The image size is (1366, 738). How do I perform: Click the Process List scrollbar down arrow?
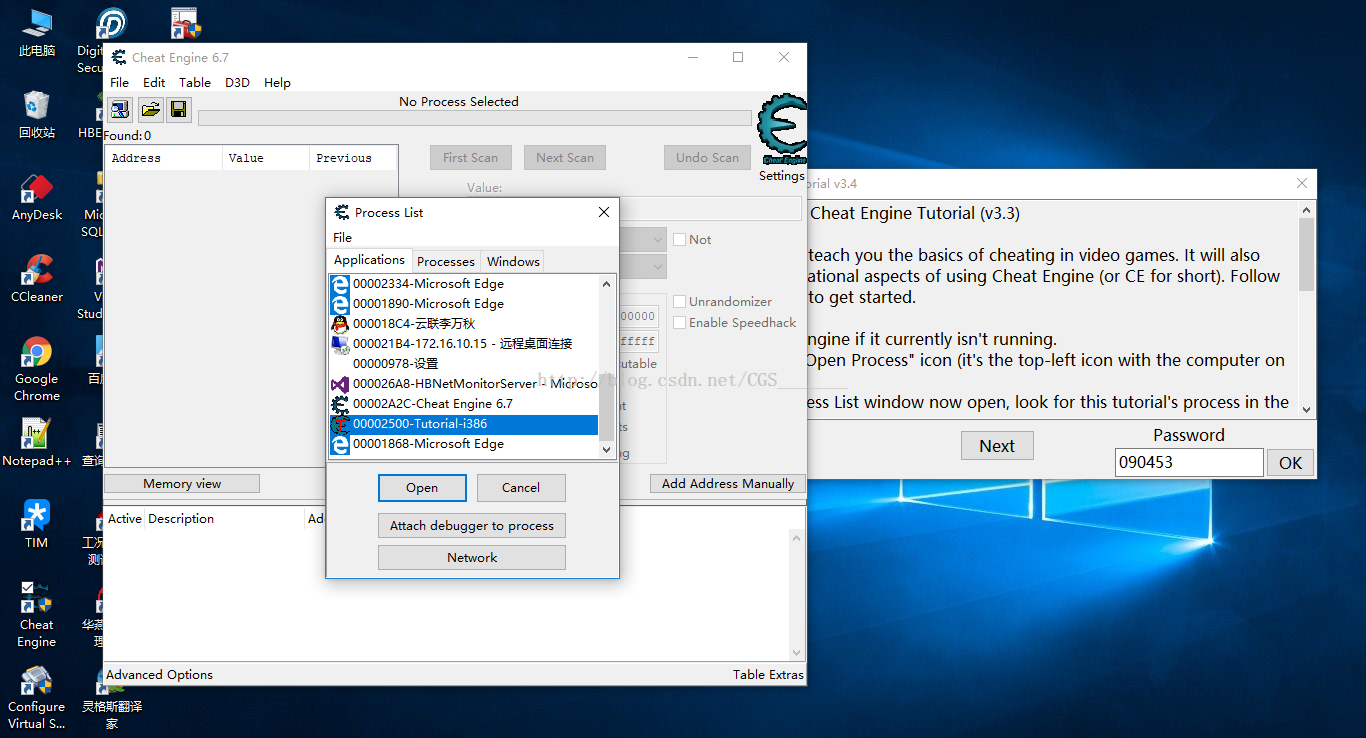(606, 449)
